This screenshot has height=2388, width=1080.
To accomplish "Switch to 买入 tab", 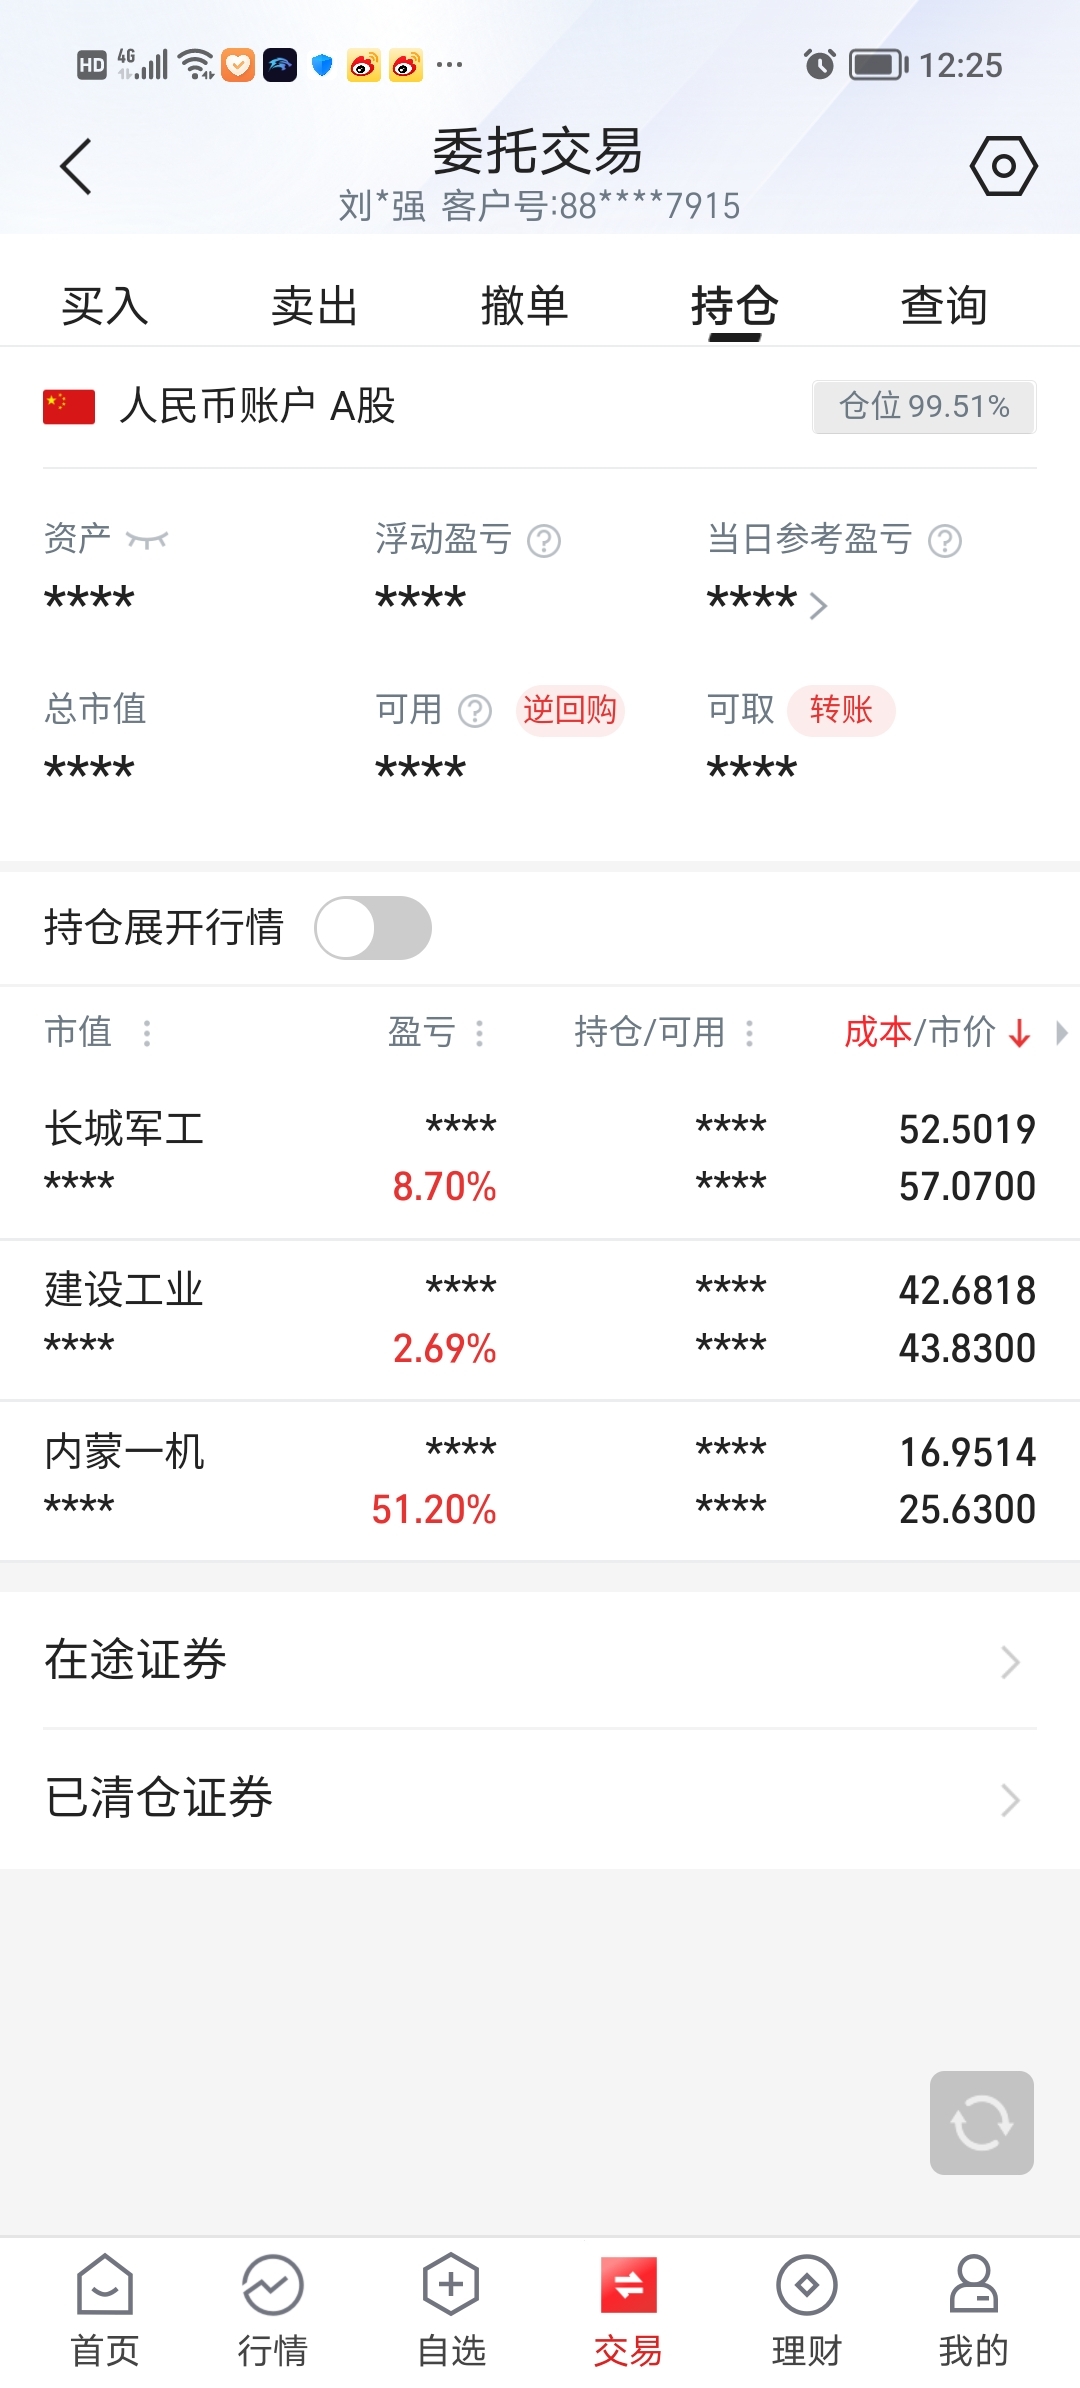I will [x=105, y=306].
